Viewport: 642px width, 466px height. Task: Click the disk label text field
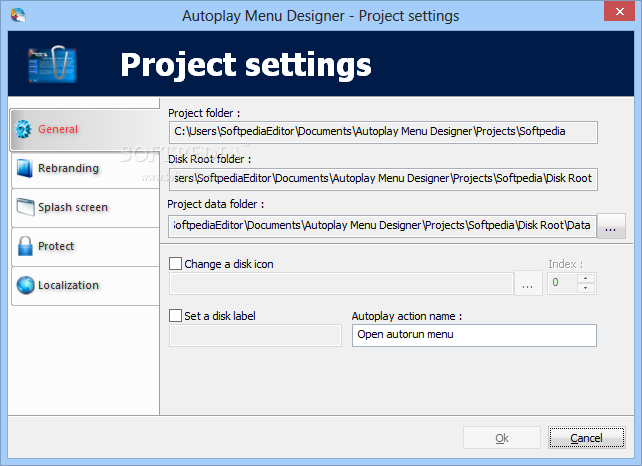click(255, 335)
